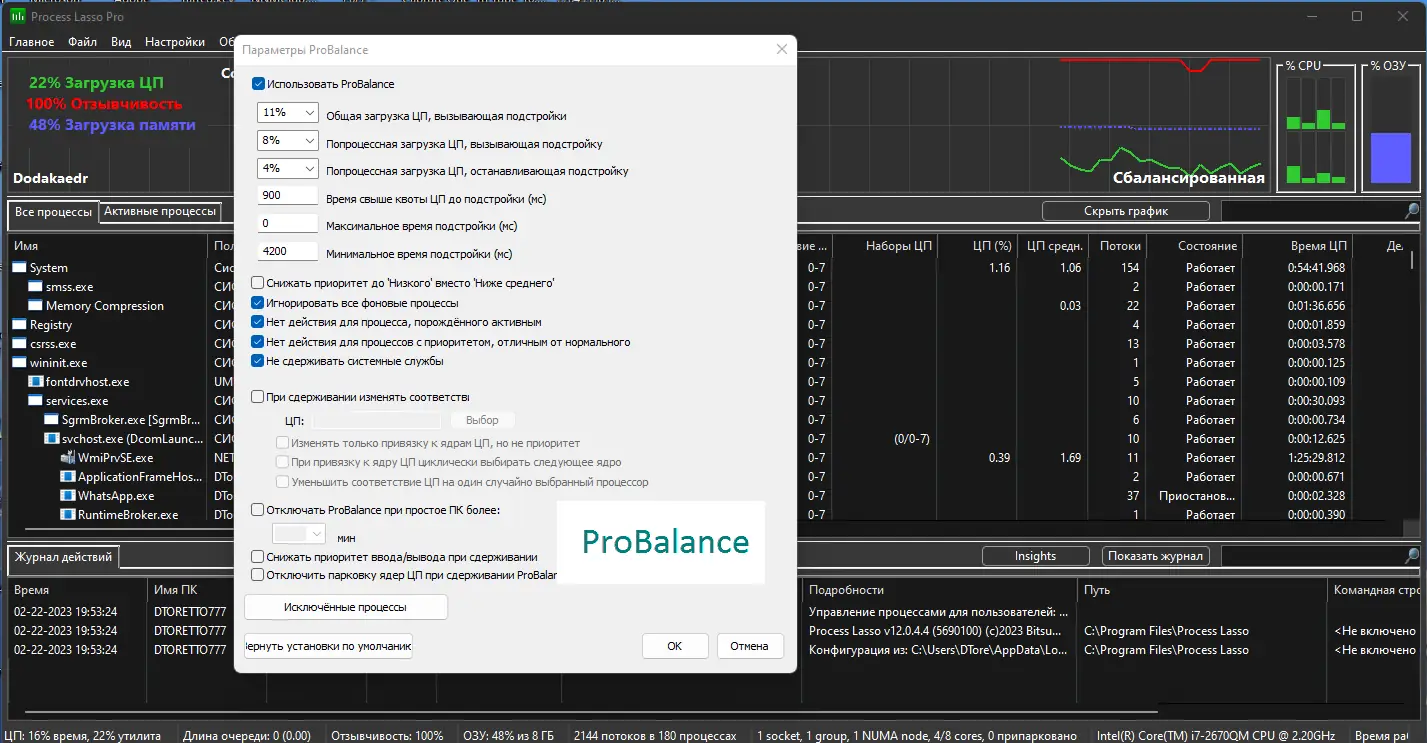The image size is (1427, 743).
Task: Click the Максимальное время подстройки field
Action: 287,225
